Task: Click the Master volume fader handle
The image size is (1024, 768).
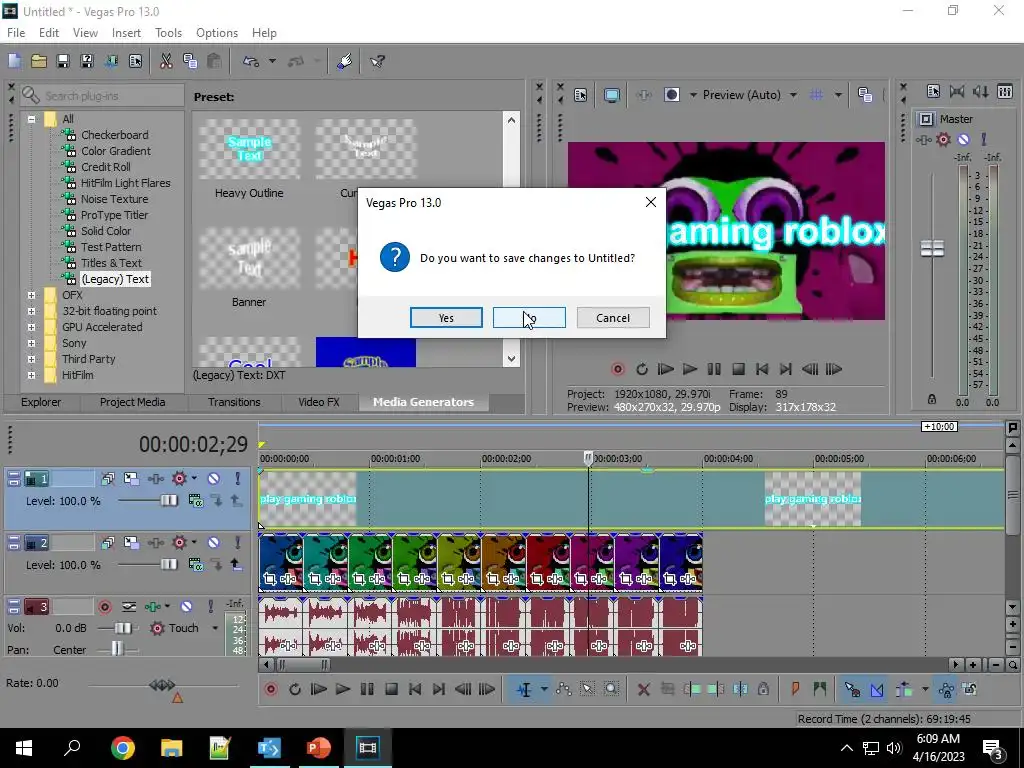Action: (x=932, y=248)
